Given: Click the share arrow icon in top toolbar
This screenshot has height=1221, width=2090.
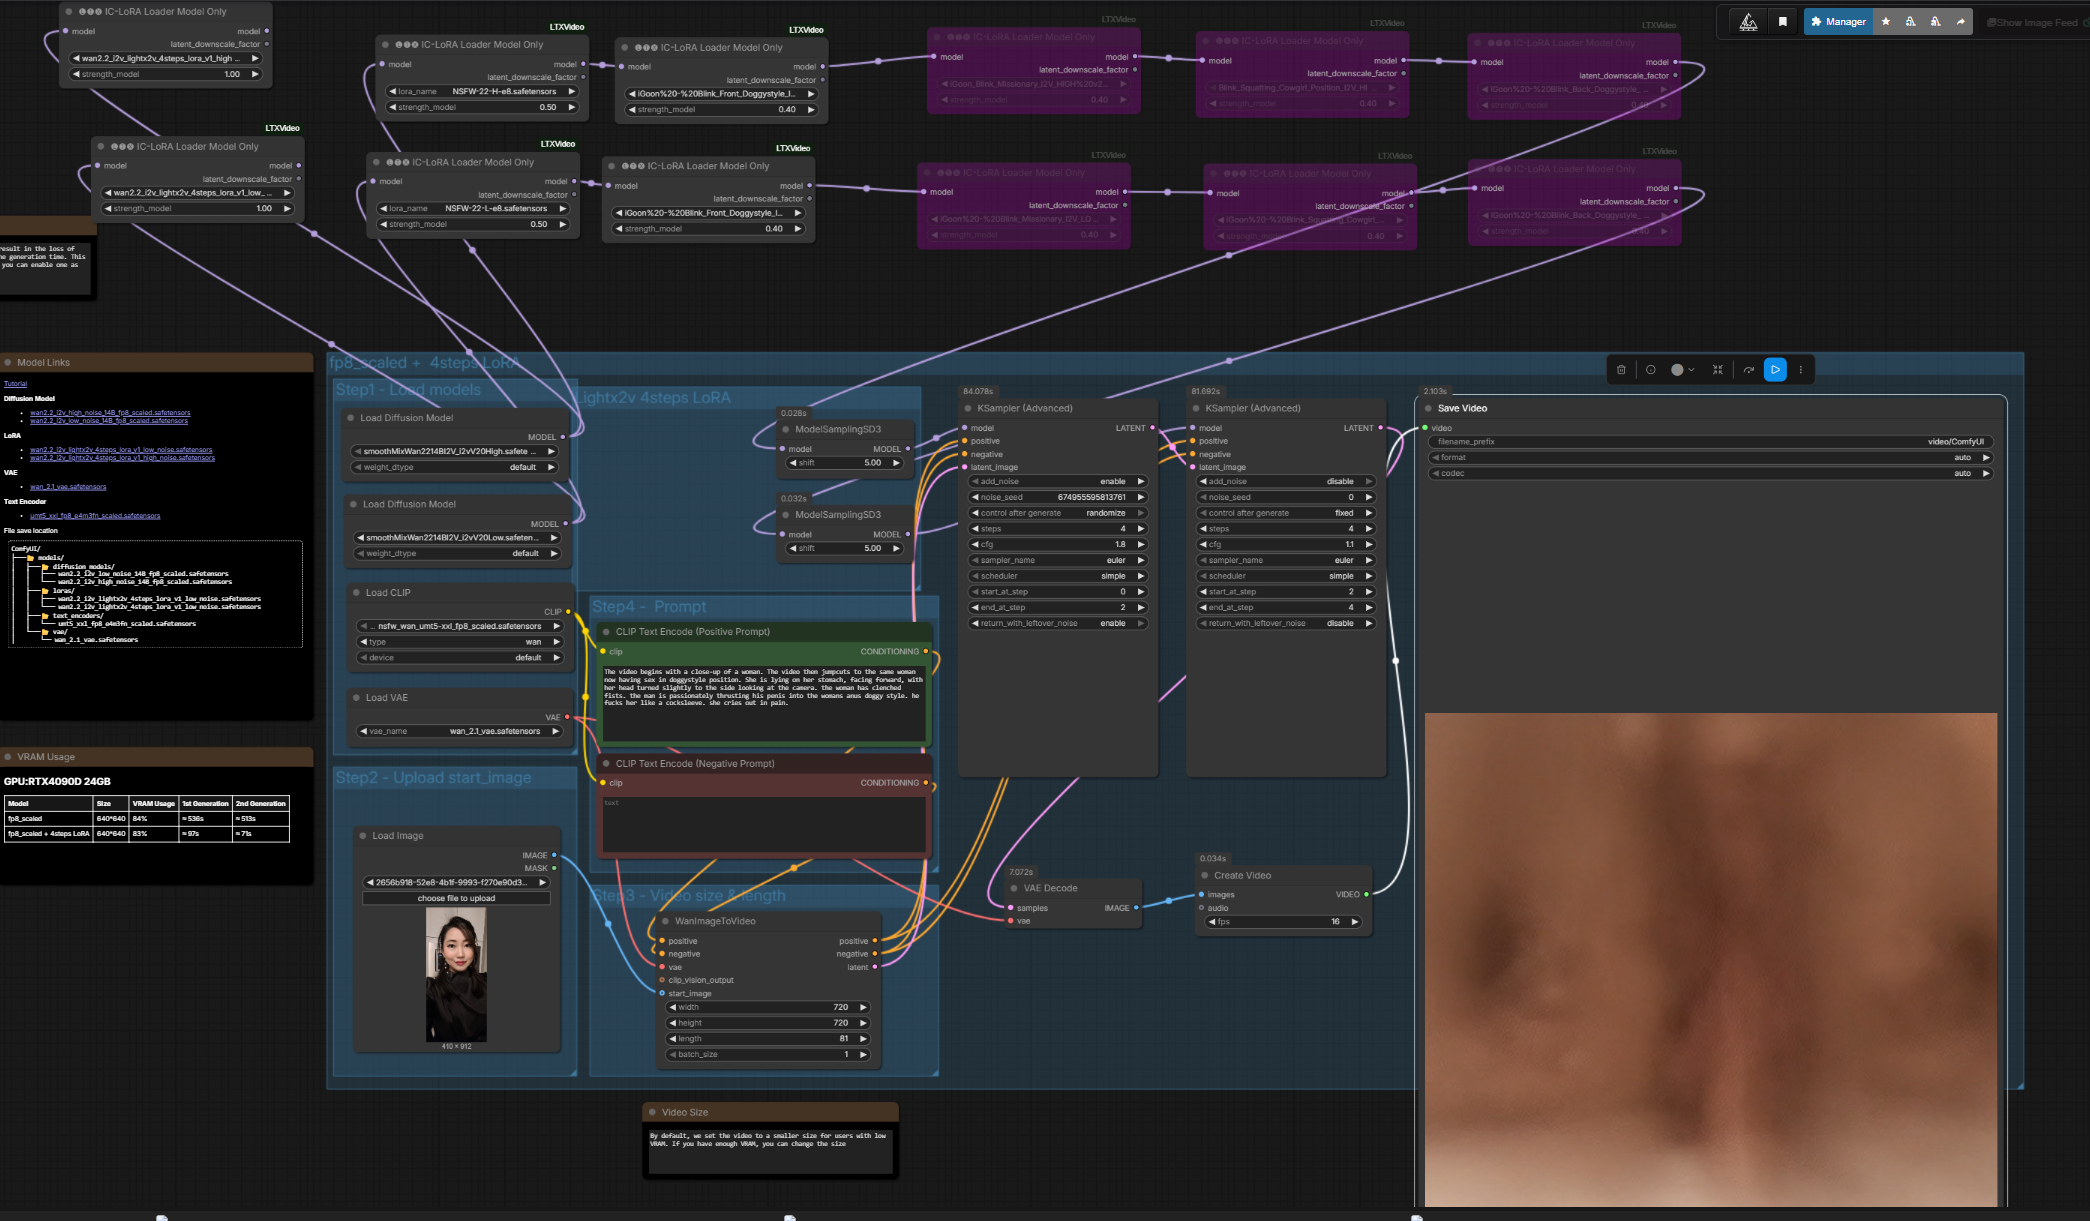Looking at the screenshot, I should (x=1960, y=22).
